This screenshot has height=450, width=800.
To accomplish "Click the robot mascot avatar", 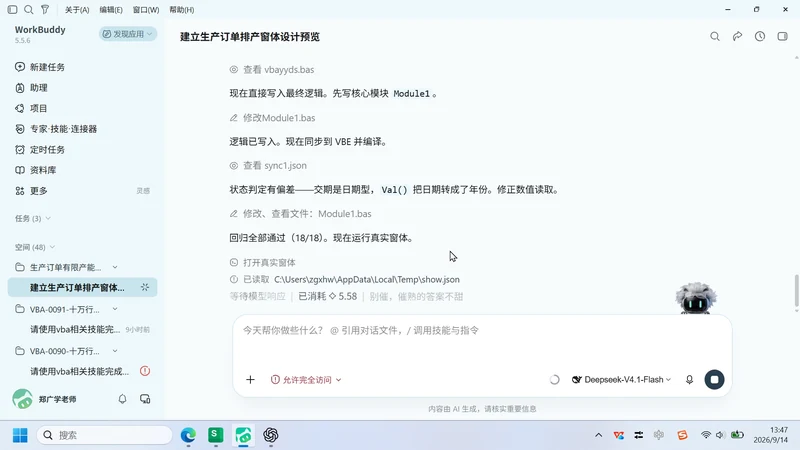I will (695, 297).
